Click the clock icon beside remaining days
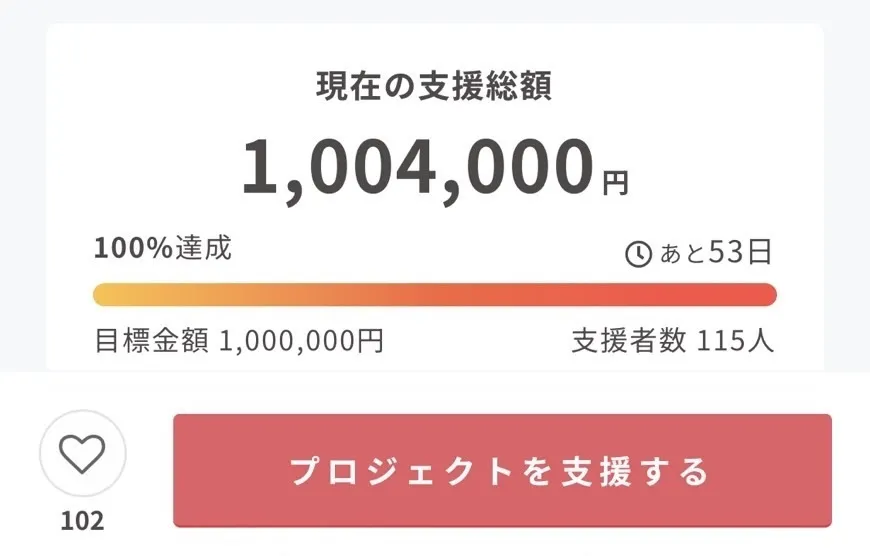 (x=638, y=254)
